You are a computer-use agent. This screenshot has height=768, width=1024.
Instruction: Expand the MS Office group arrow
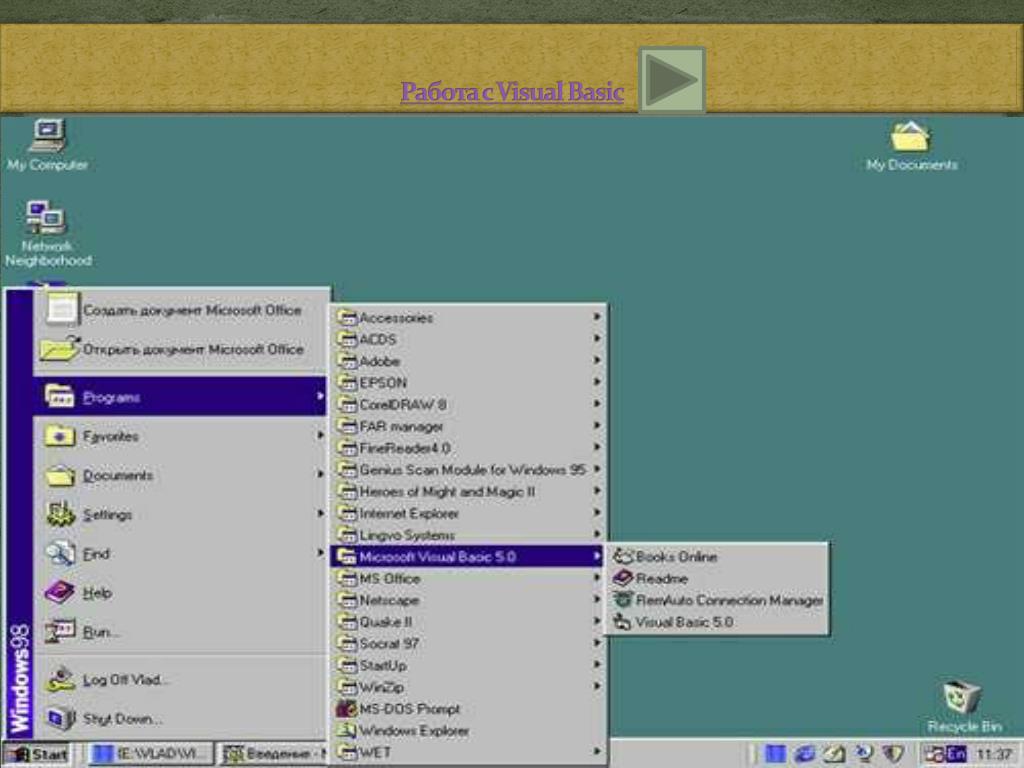(x=597, y=578)
